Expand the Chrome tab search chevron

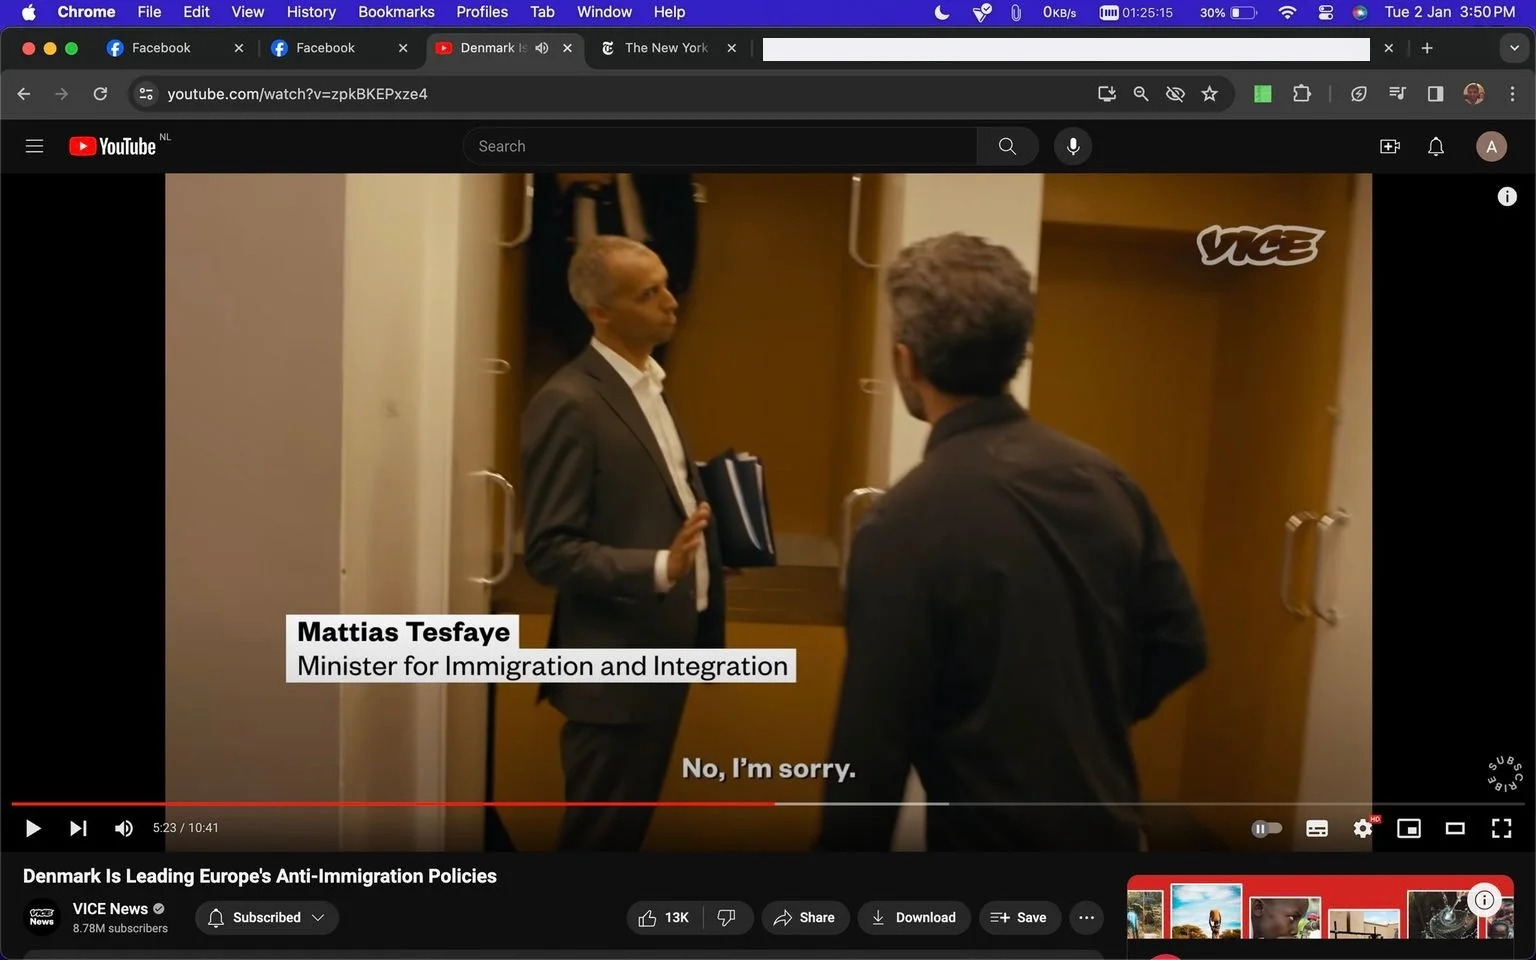(1514, 48)
